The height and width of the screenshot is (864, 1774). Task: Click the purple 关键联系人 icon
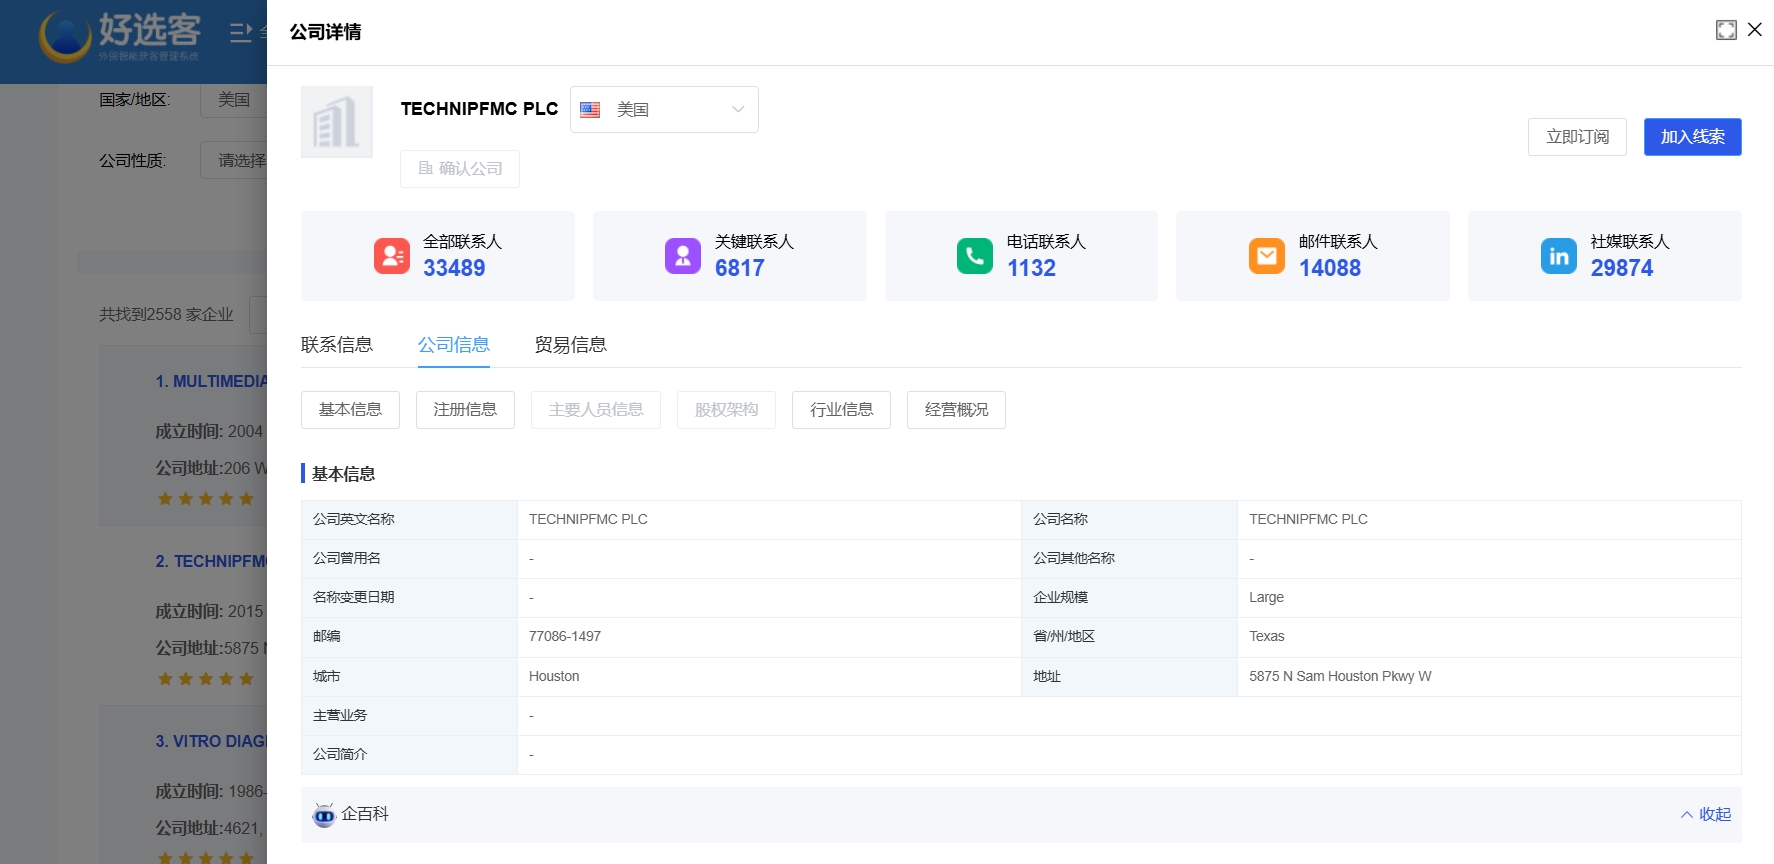683,256
